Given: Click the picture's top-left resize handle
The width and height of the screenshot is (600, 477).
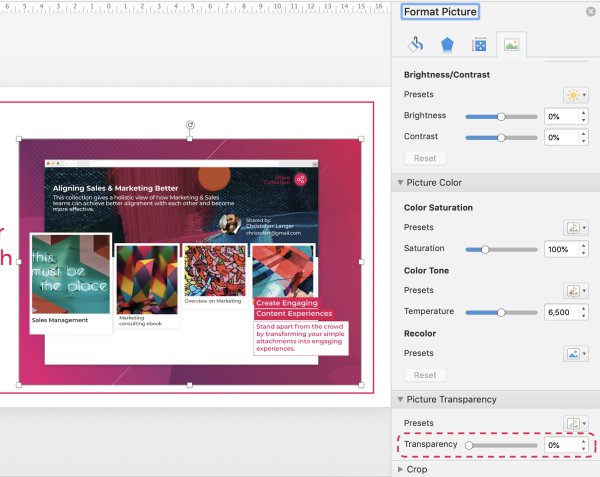Looking at the screenshot, I should coord(19,139).
